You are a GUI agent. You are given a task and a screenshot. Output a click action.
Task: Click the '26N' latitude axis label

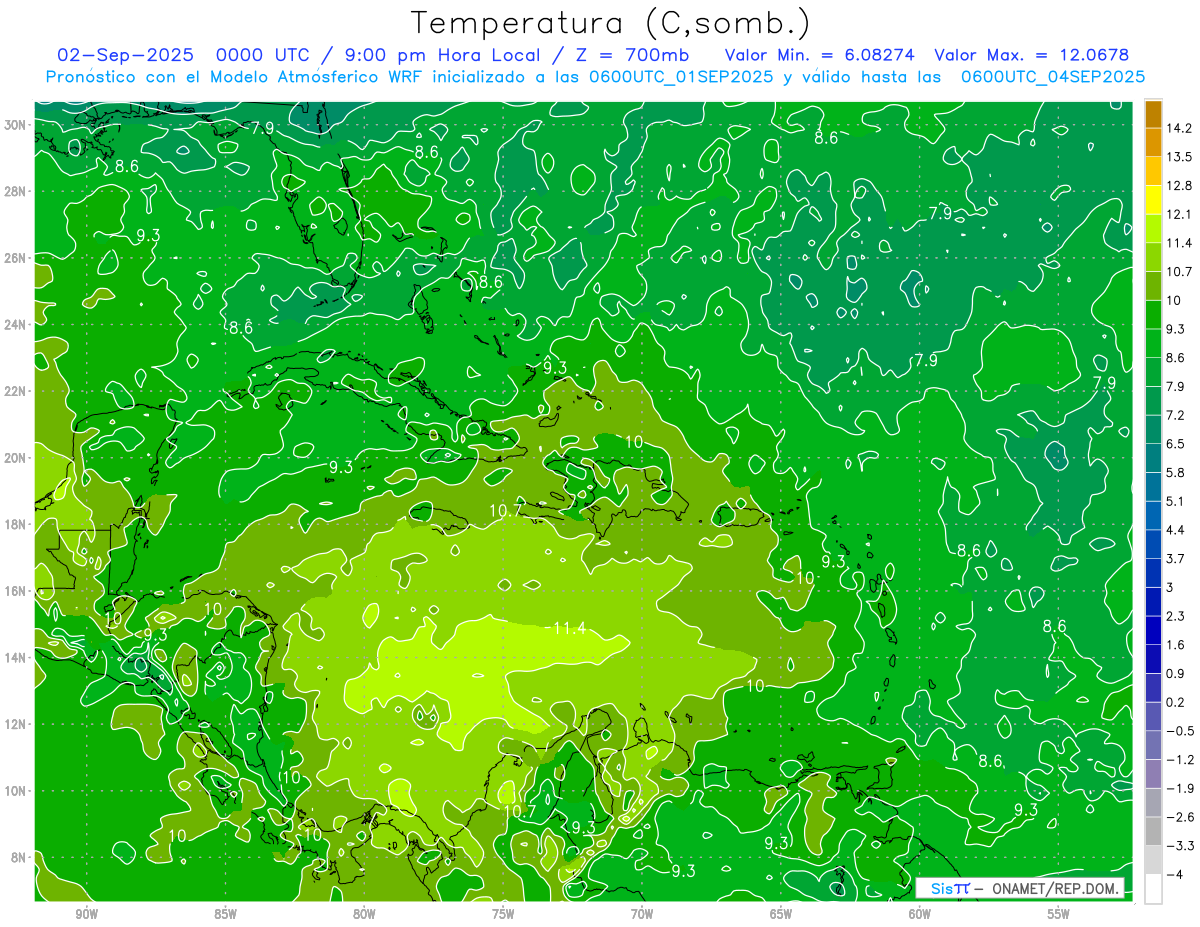pos(17,258)
